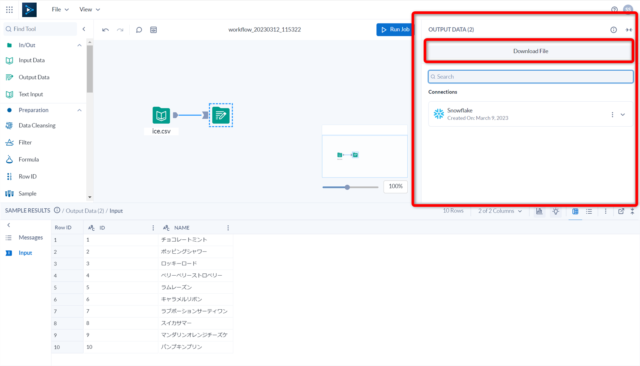Select the Output Data node on canvas
The image size is (640, 366).
click(x=221, y=115)
